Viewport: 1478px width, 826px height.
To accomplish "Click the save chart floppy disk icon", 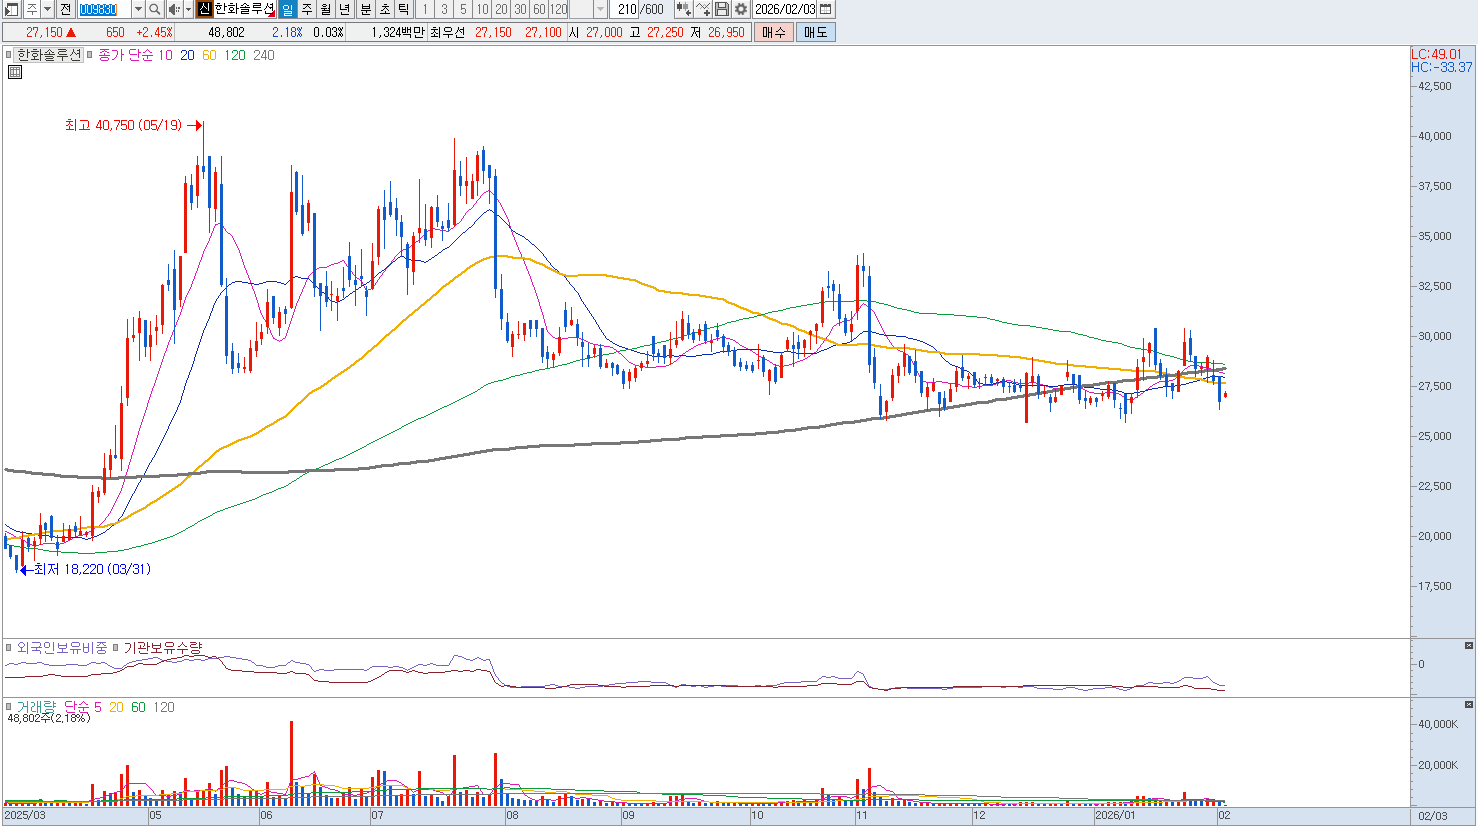I will 722,9.
